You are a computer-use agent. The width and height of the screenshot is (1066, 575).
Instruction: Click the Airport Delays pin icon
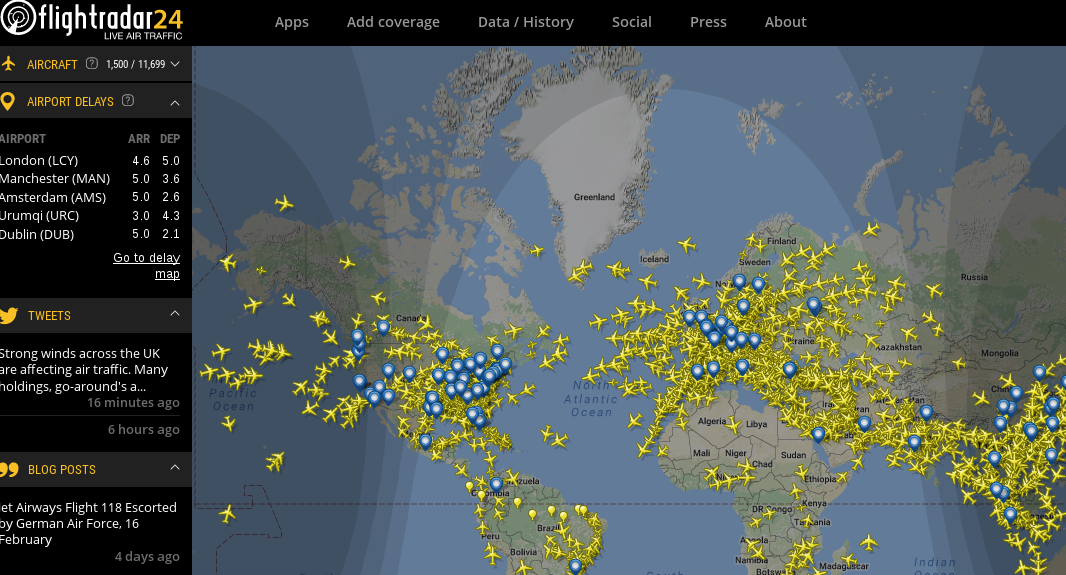coord(8,101)
